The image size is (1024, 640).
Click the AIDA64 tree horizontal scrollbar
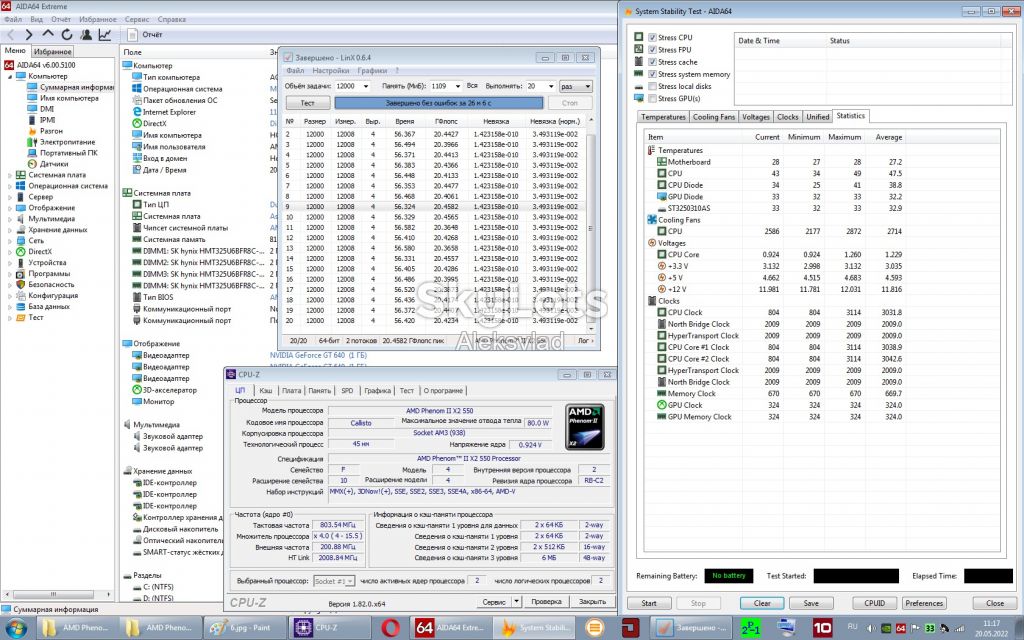pos(57,594)
